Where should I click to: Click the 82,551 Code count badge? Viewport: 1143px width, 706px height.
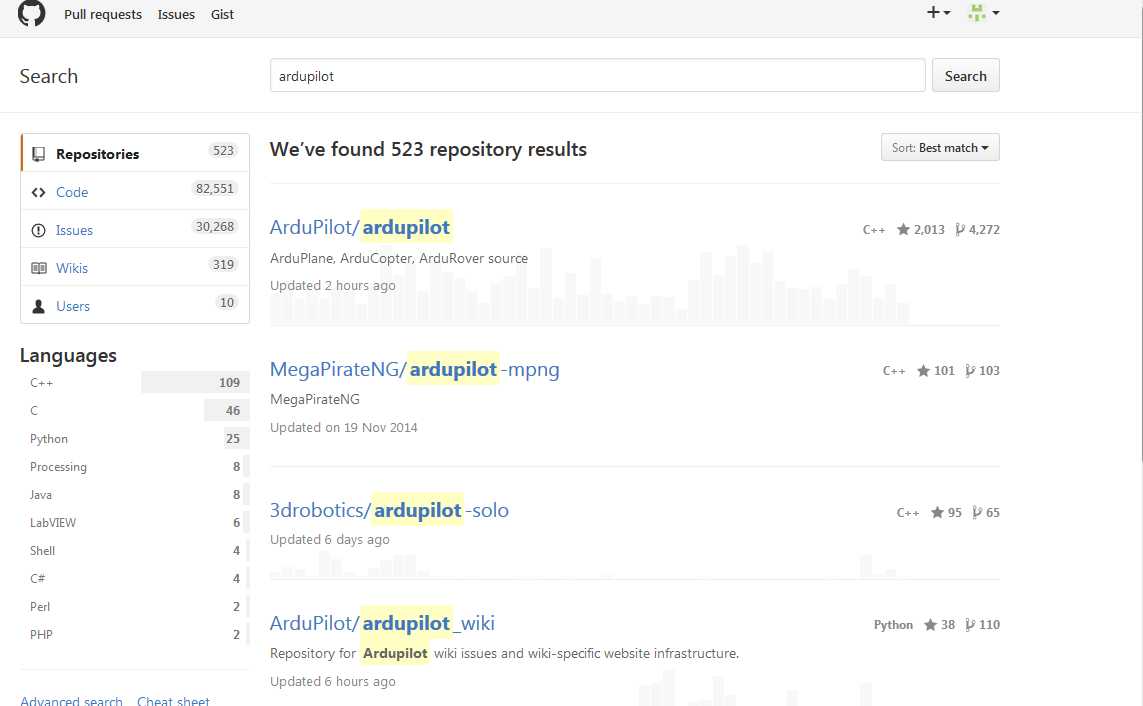pyautogui.click(x=215, y=189)
